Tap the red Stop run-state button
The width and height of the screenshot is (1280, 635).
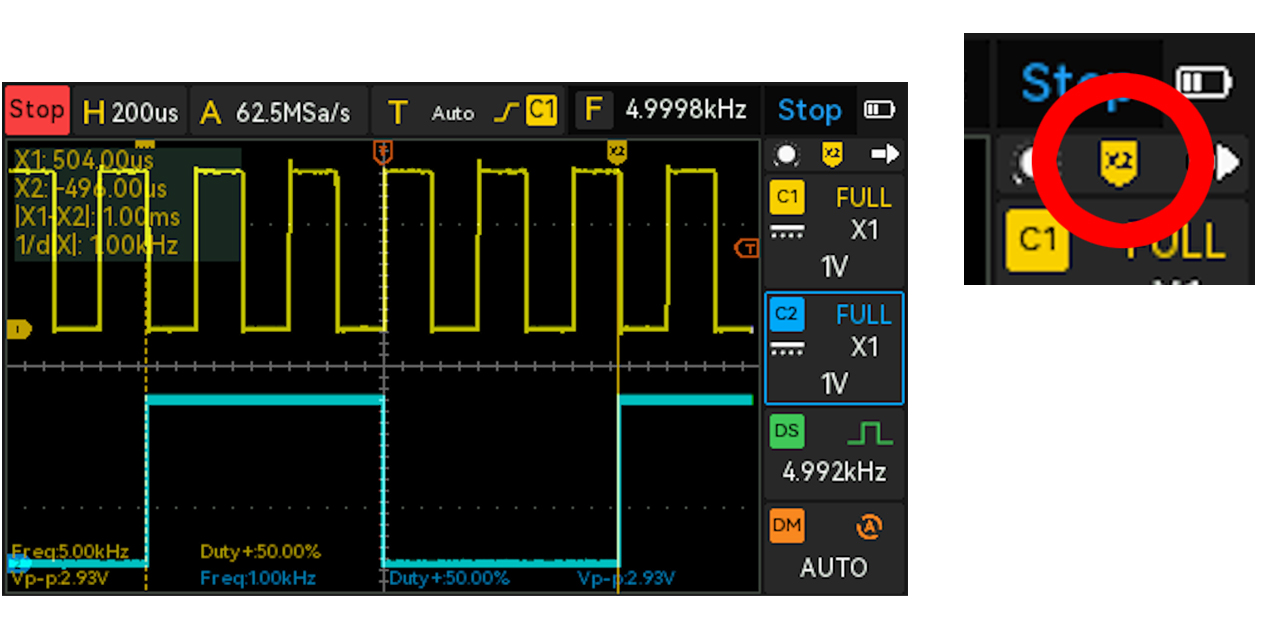[x=37, y=110]
